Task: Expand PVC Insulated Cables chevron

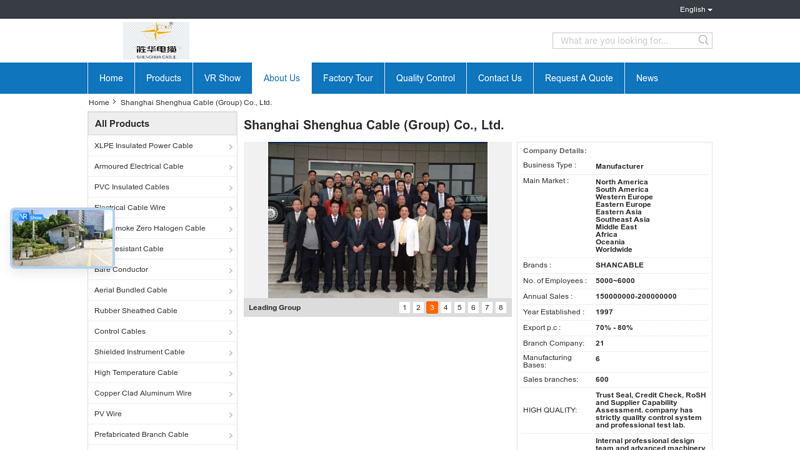Action: [231, 188]
